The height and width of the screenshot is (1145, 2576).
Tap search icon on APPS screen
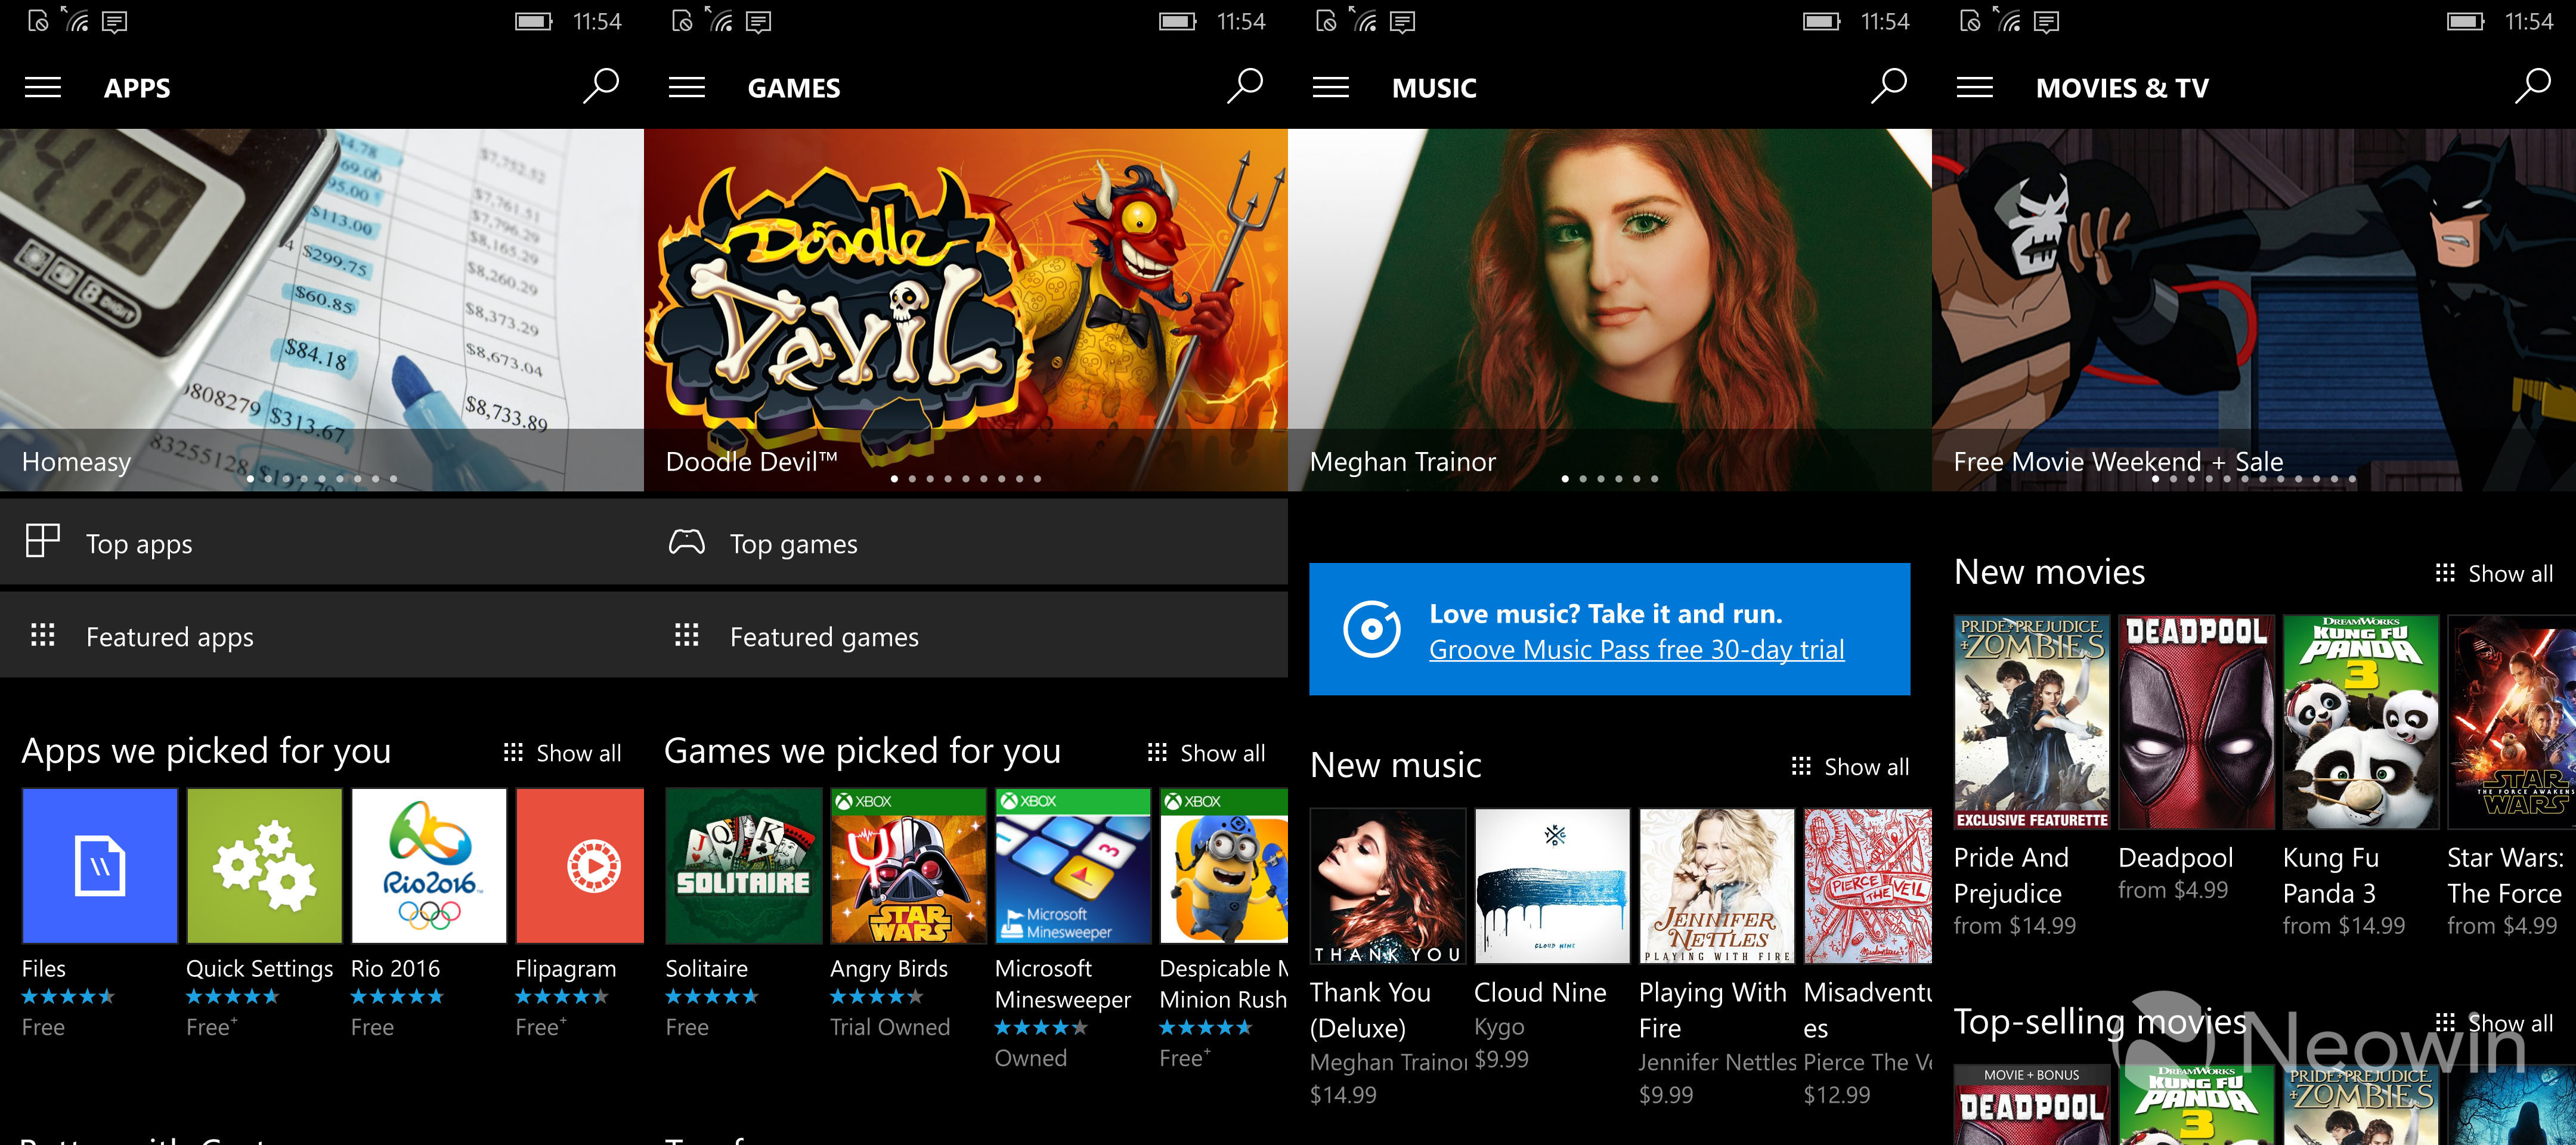601,86
